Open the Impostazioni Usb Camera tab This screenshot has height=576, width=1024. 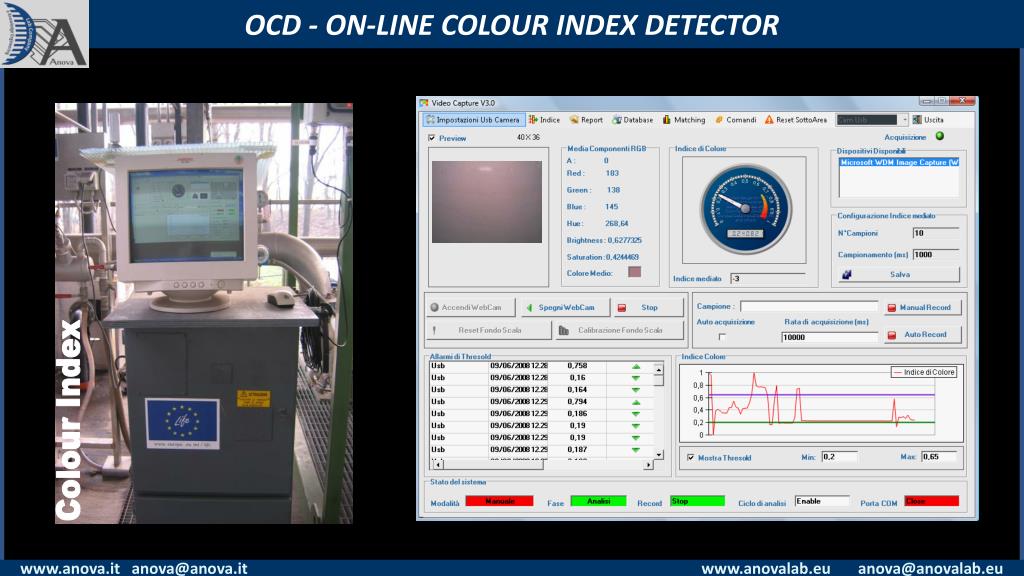[470, 120]
